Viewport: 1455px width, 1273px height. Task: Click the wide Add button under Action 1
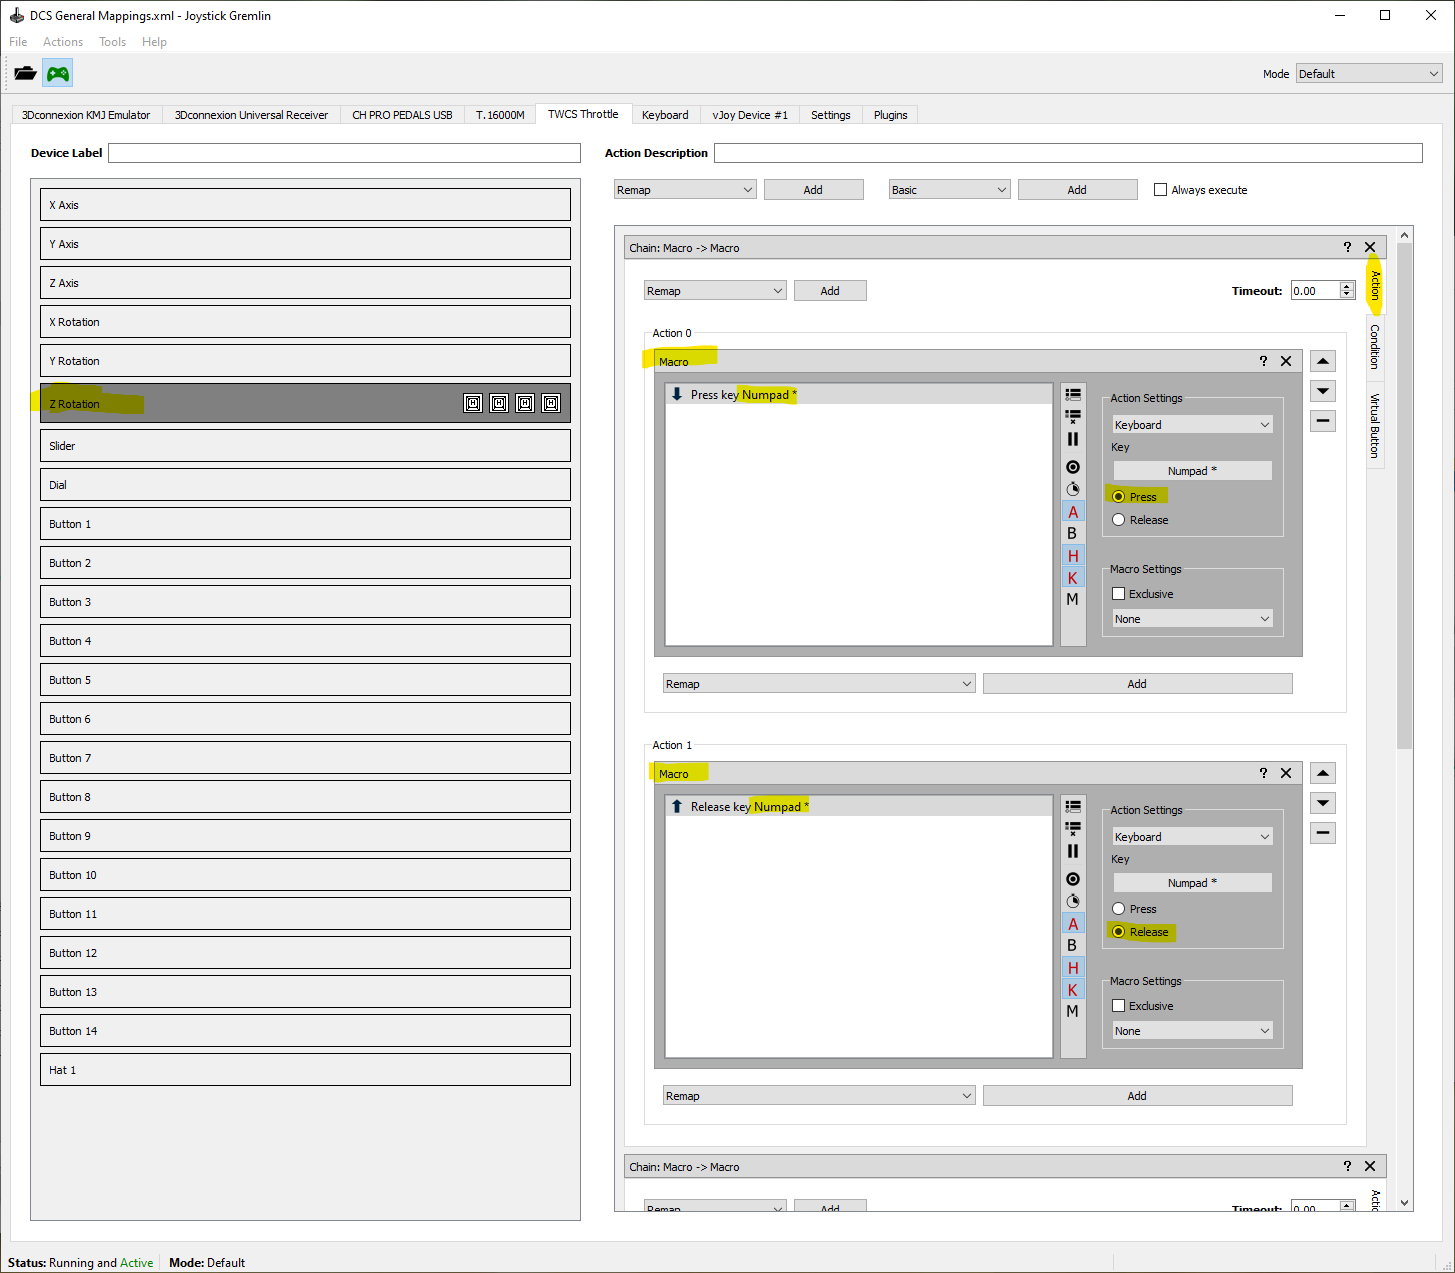tap(1137, 1096)
